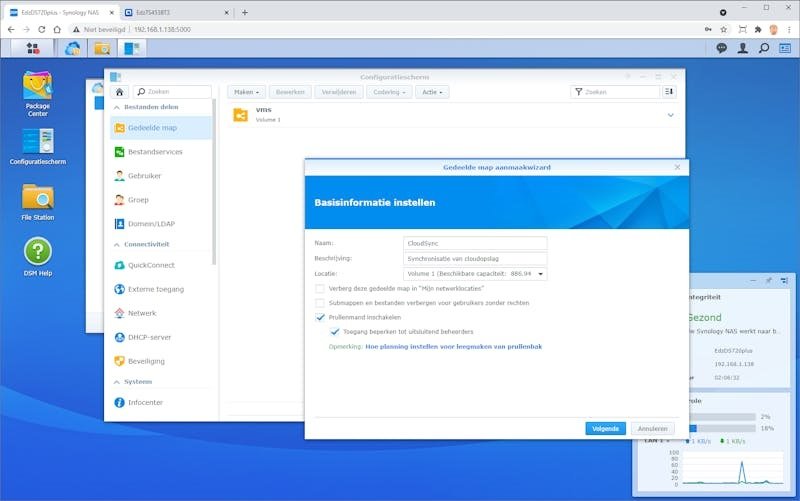The height and width of the screenshot is (501, 800).
Task: Open browser extensions puzzle icon
Action: click(x=758, y=30)
